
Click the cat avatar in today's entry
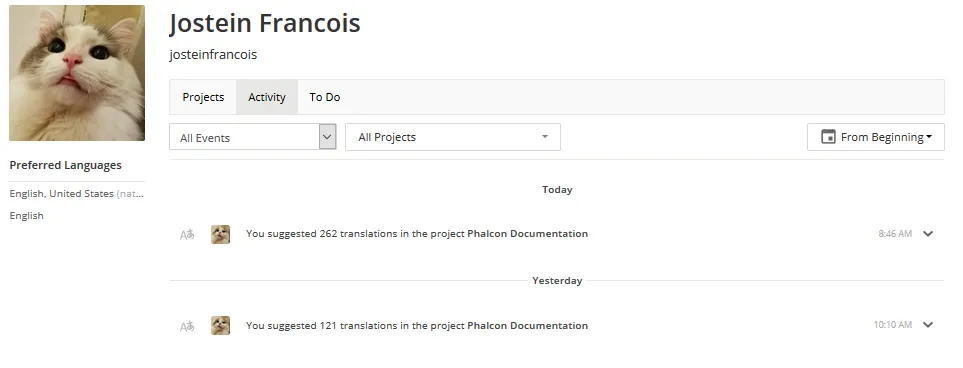point(220,234)
